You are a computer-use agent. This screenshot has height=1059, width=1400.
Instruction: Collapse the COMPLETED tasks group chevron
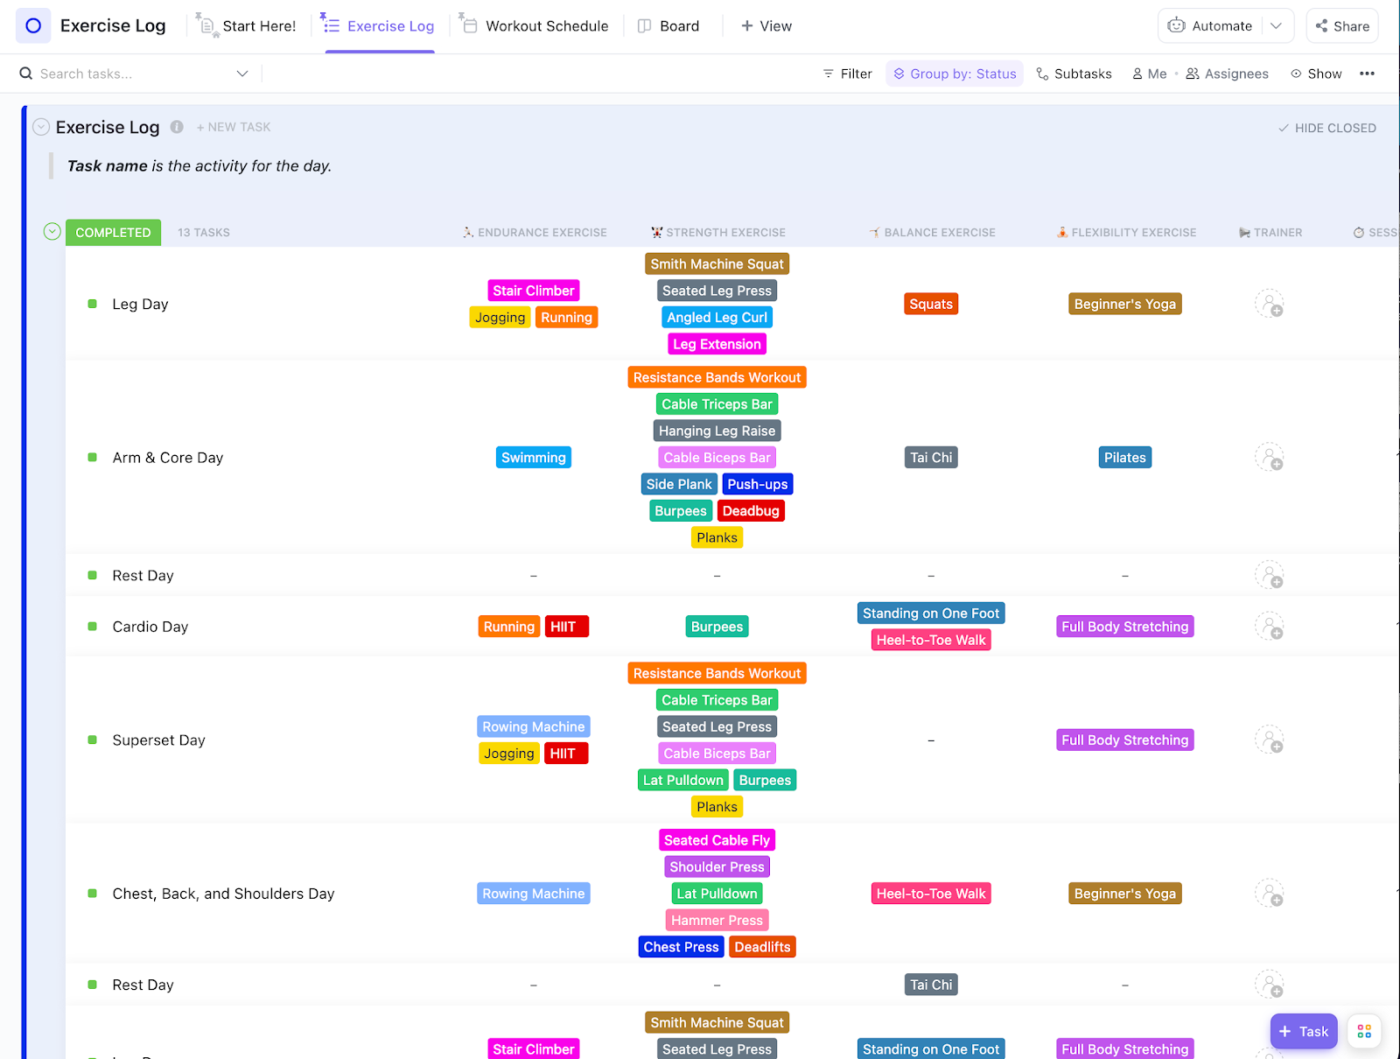(x=51, y=231)
